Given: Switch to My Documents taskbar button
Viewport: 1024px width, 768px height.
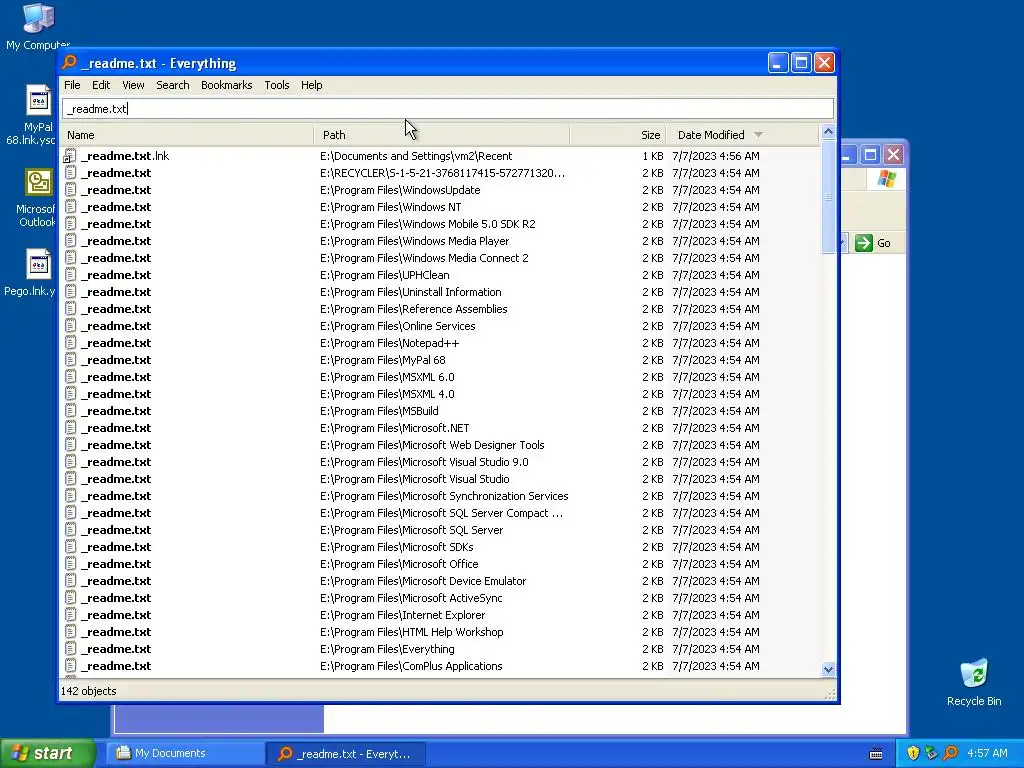Looking at the screenshot, I should point(184,753).
